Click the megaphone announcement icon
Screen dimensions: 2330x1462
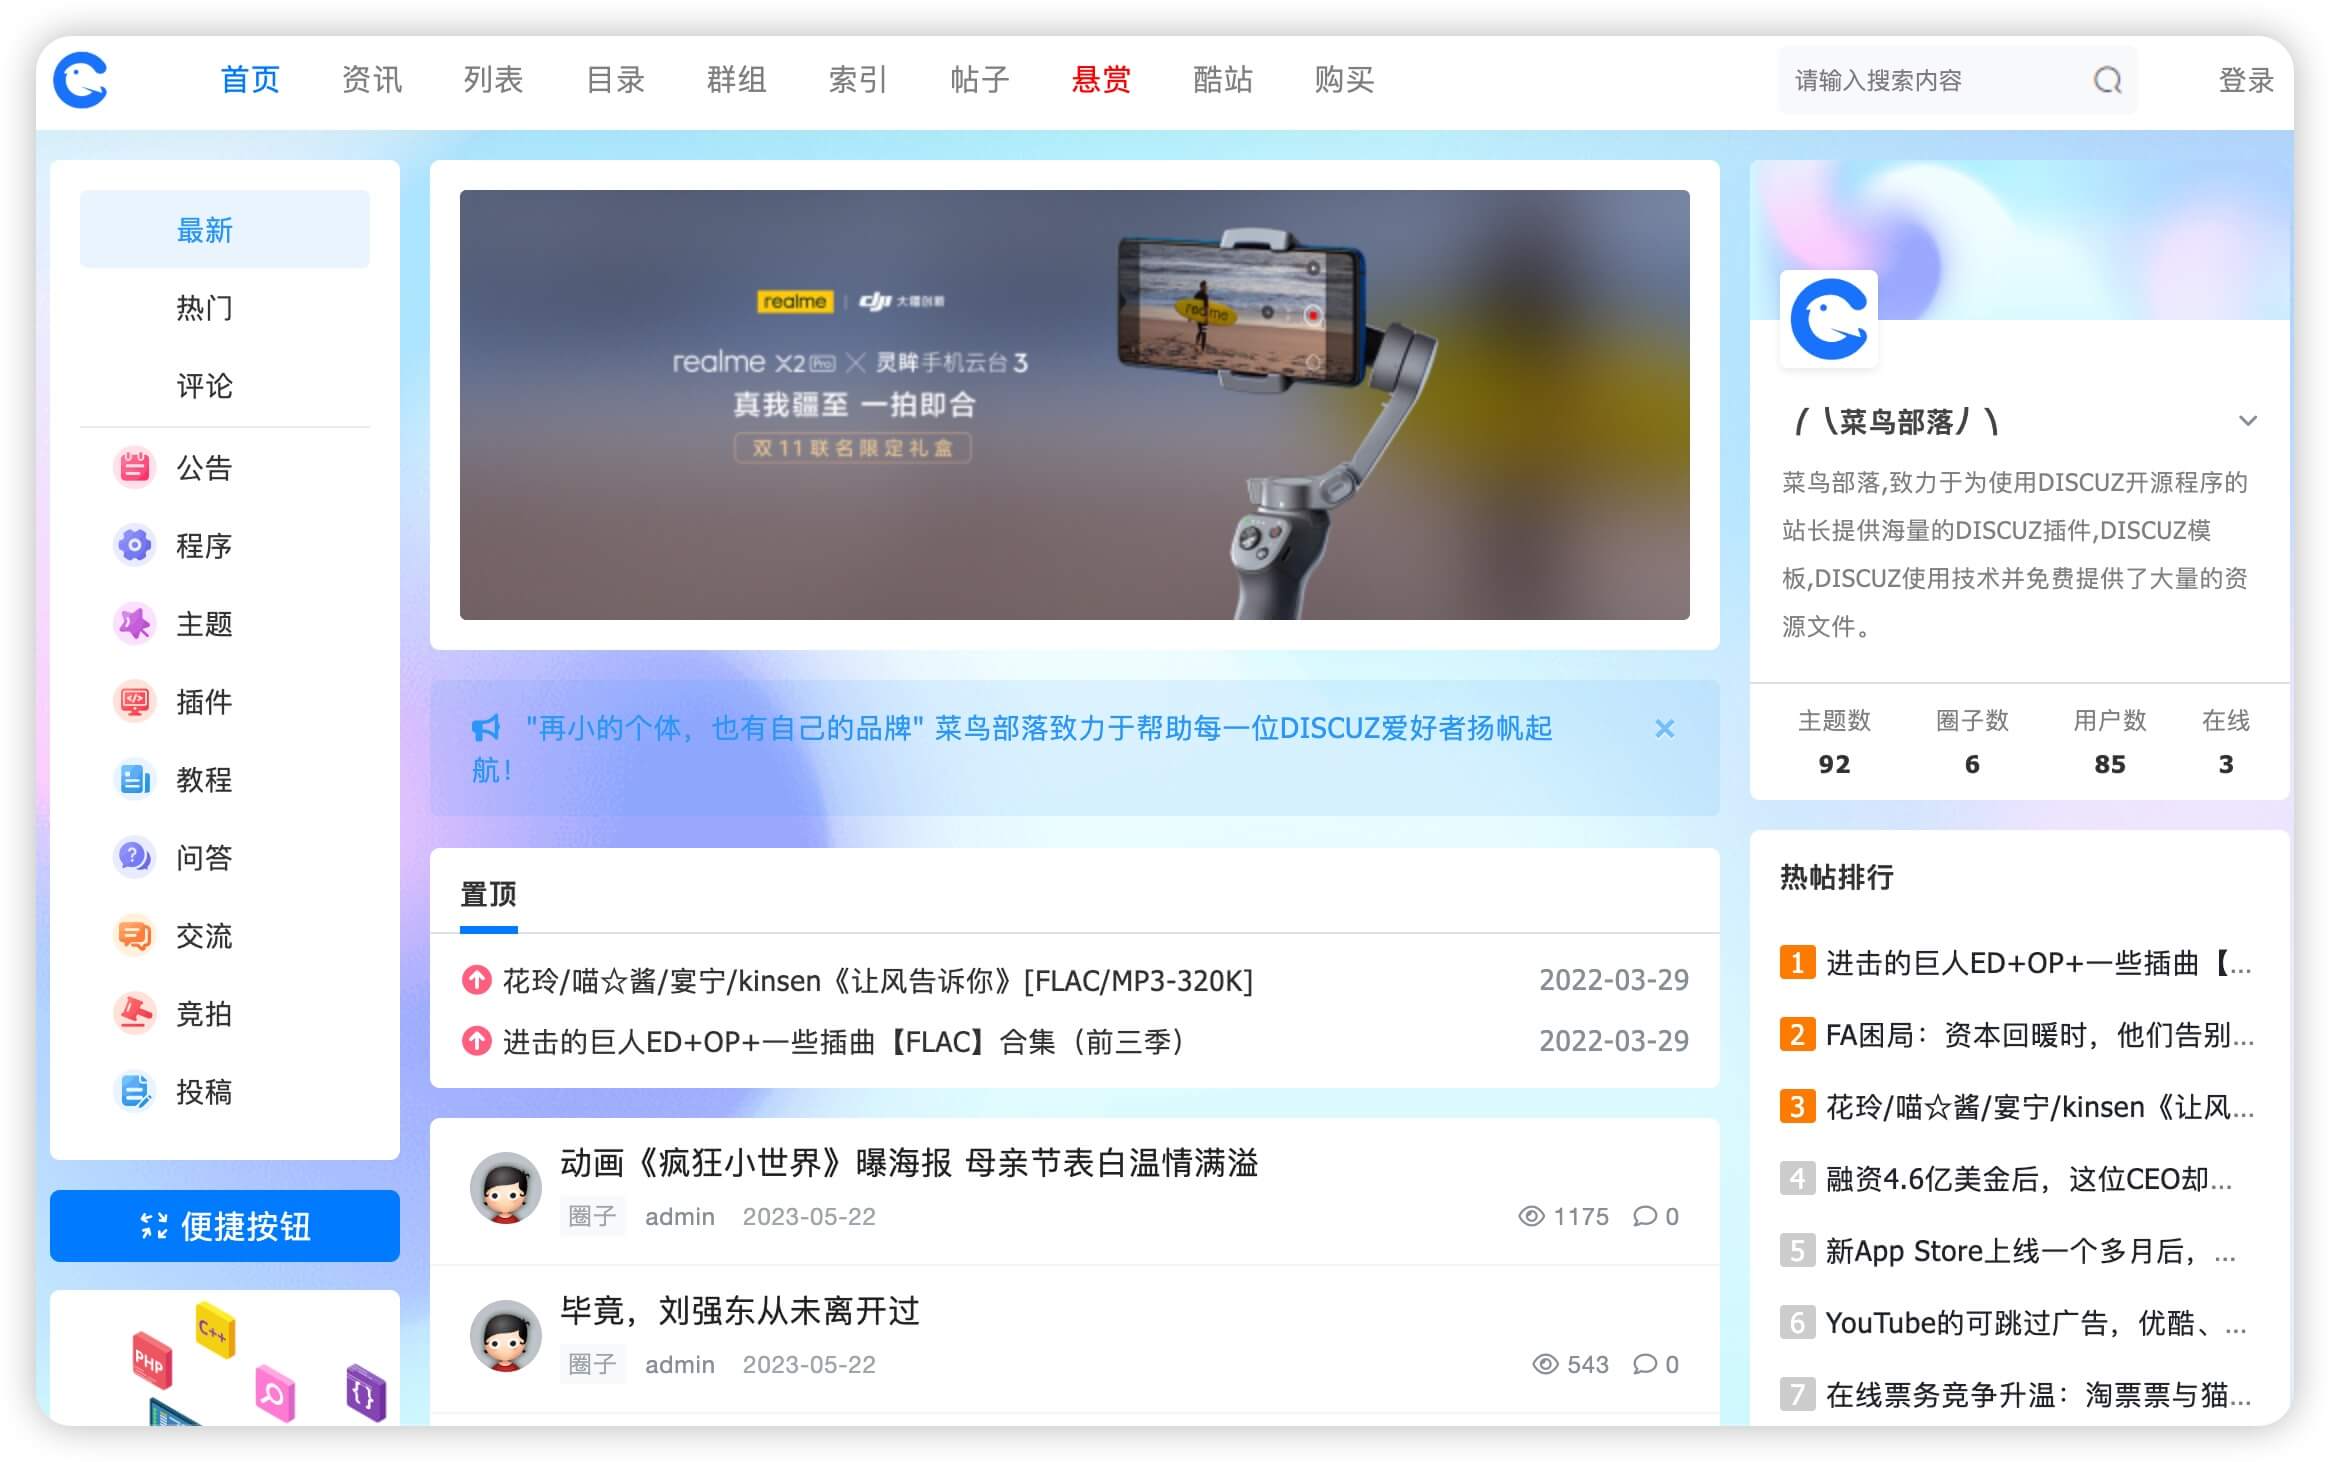click(x=486, y=728)
